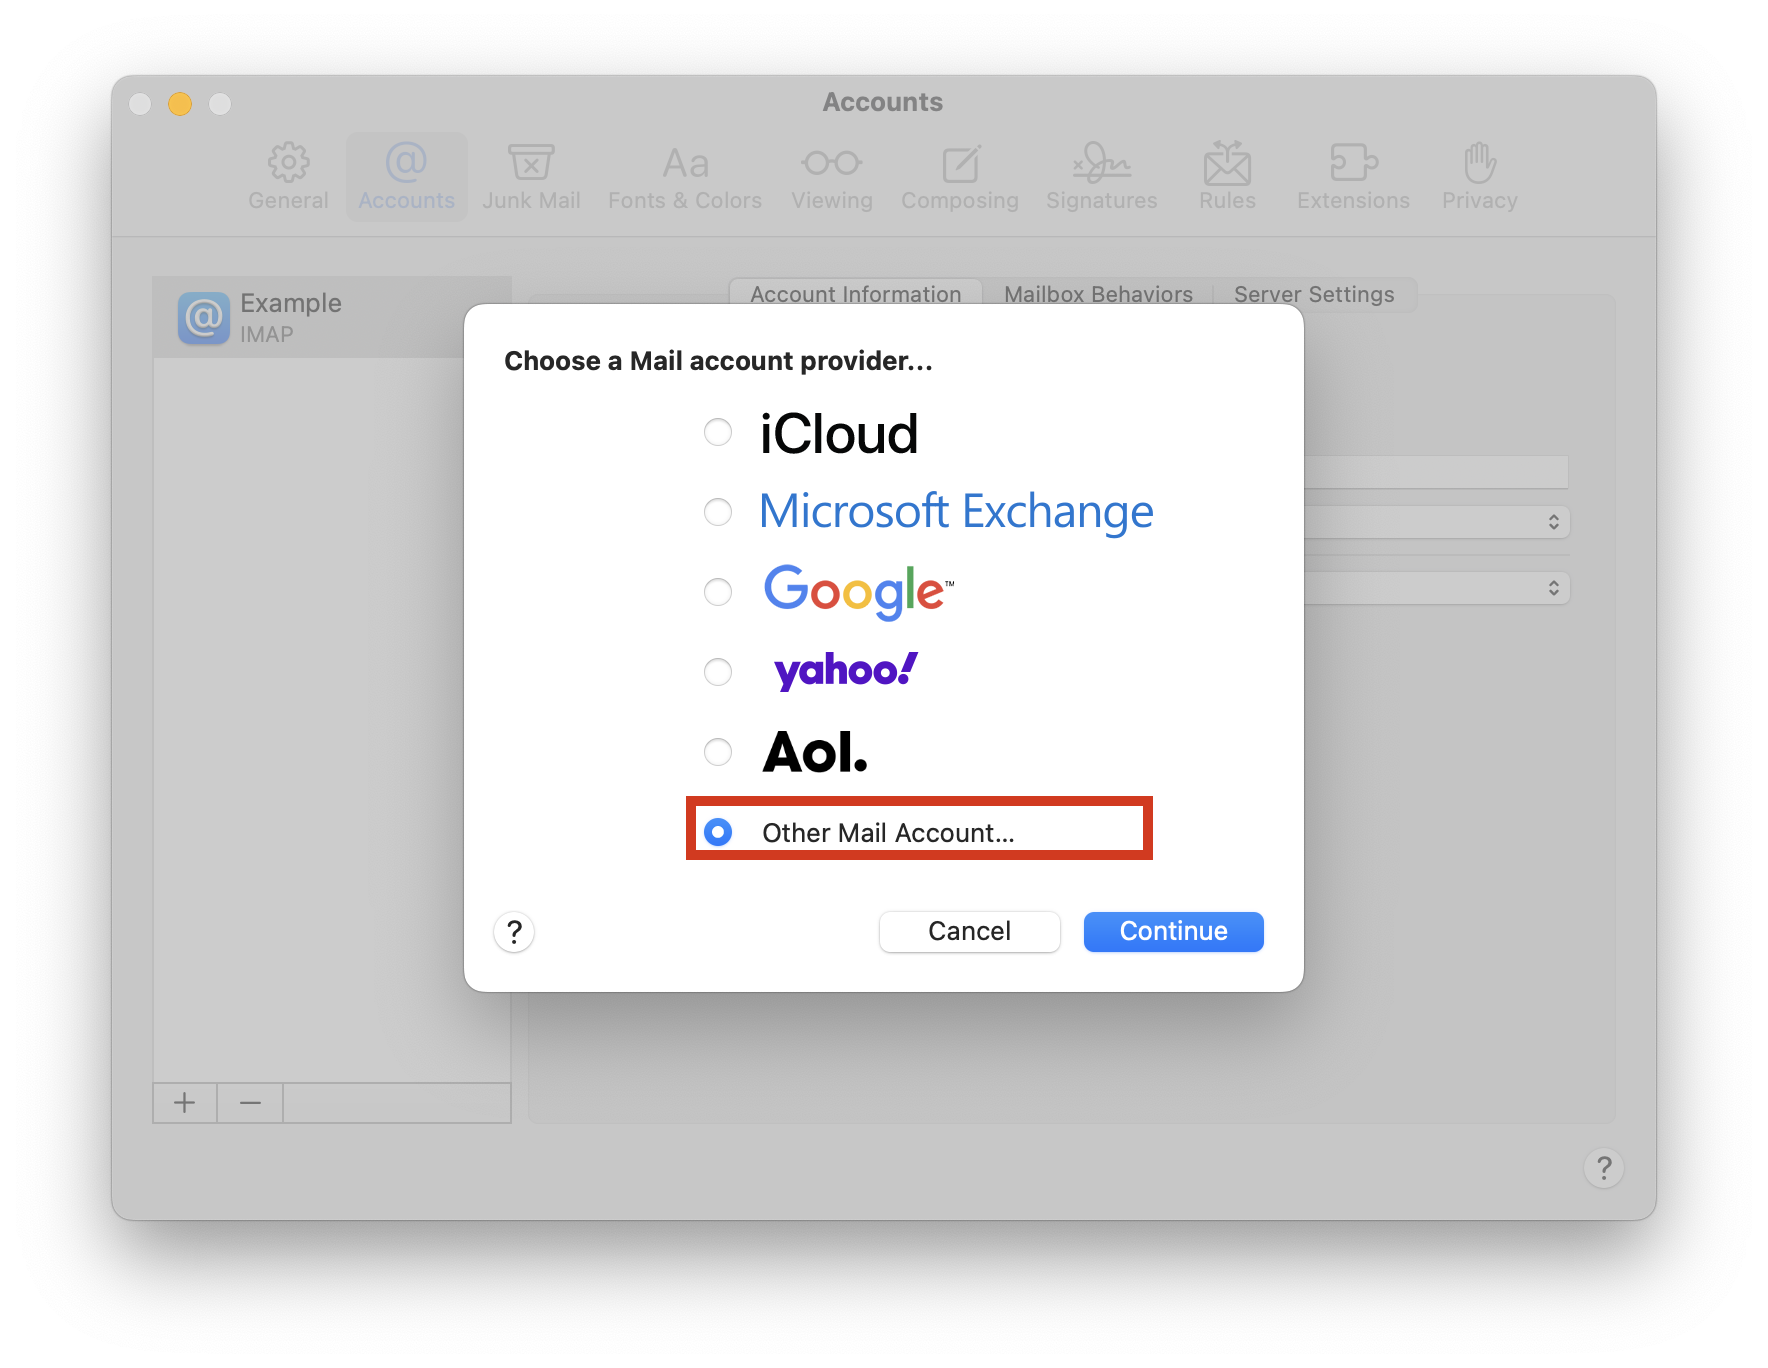Select the yahoo! radio button
Image resolution: width=1768 pixels, height=1368 pixels.
718,672
